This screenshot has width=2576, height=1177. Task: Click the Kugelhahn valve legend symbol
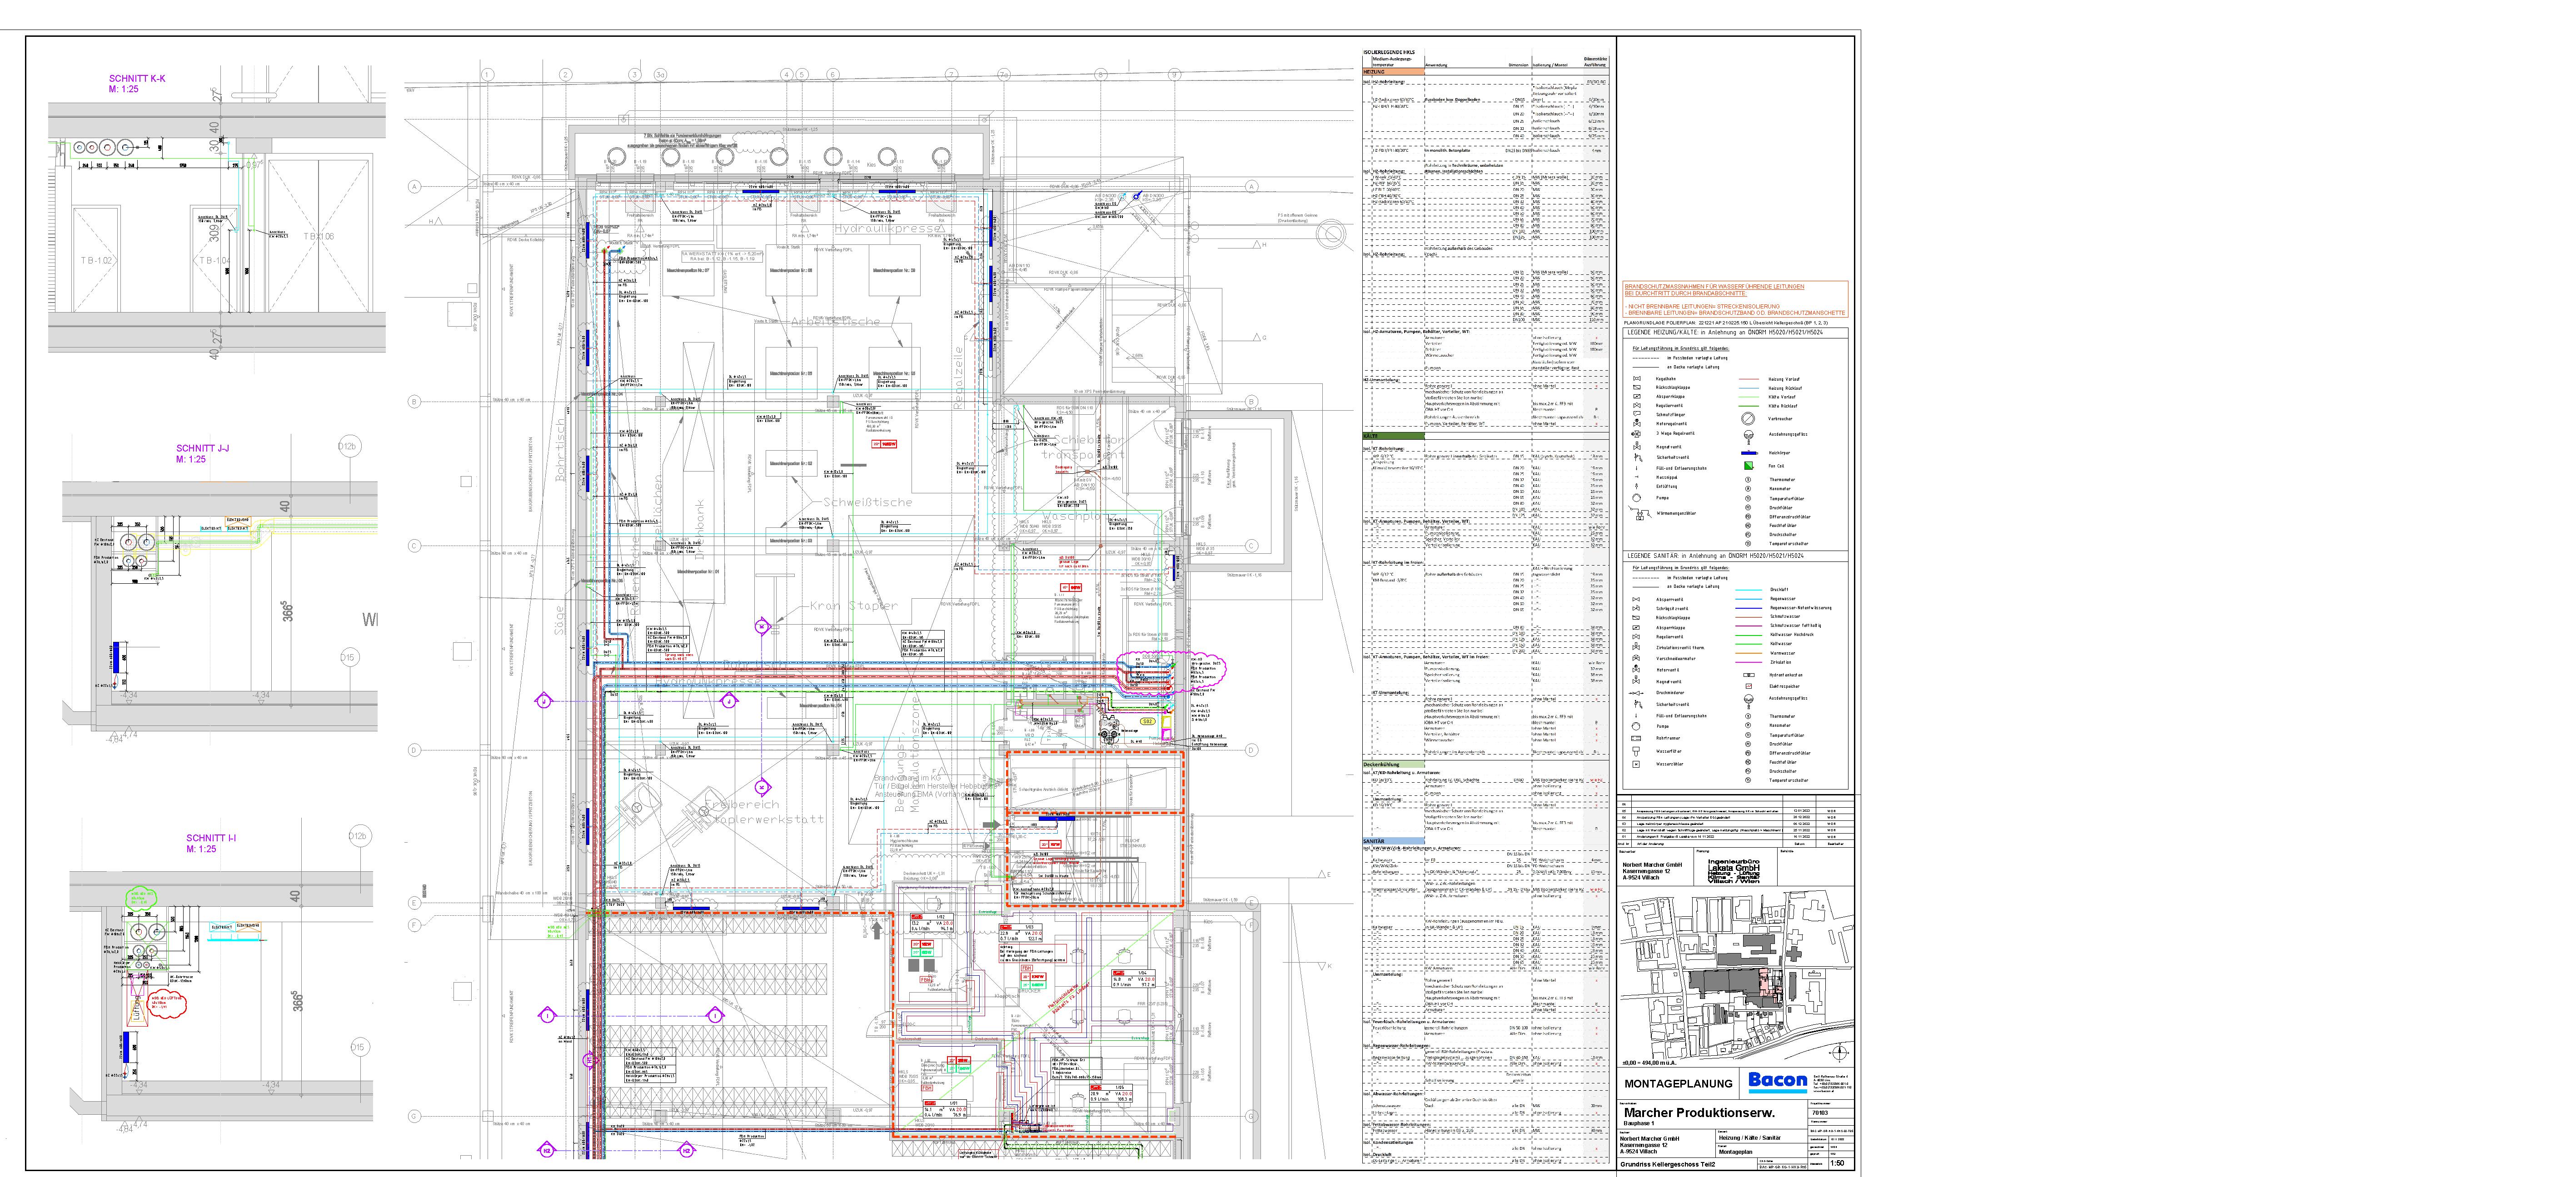coord(1637,379)
